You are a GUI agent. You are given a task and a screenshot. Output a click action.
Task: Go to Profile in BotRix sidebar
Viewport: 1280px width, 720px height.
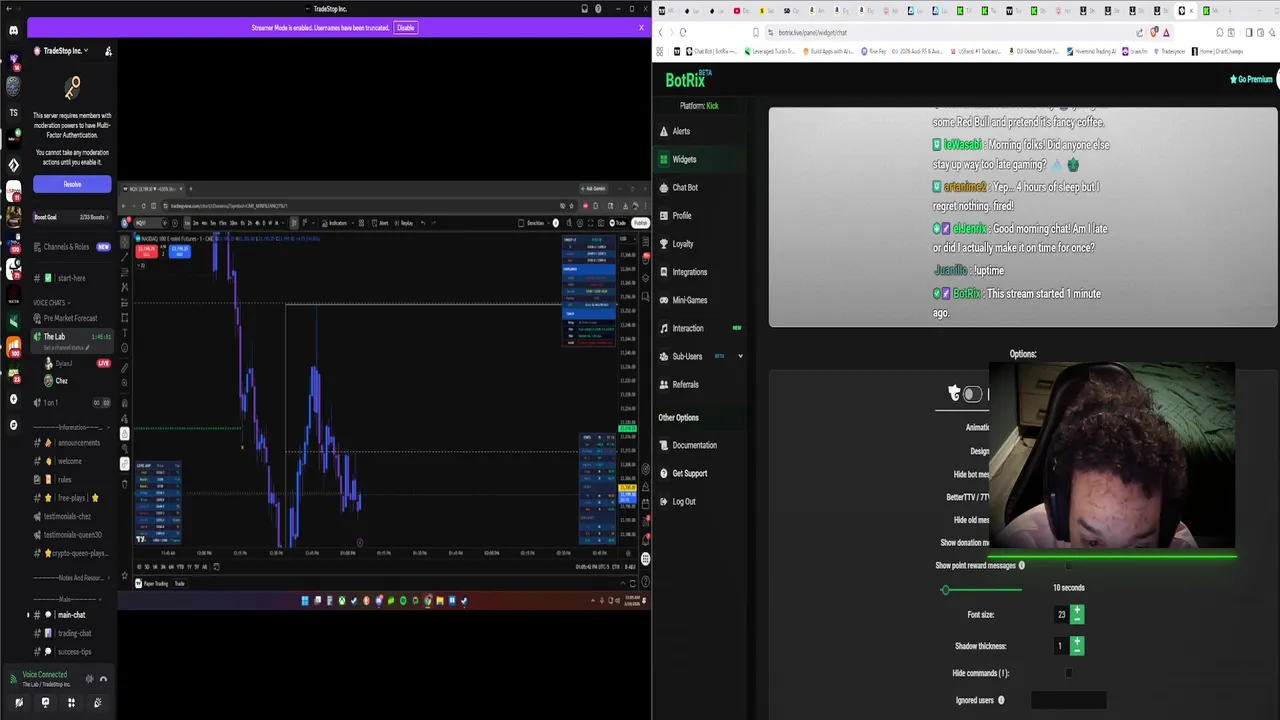(681, 215)
